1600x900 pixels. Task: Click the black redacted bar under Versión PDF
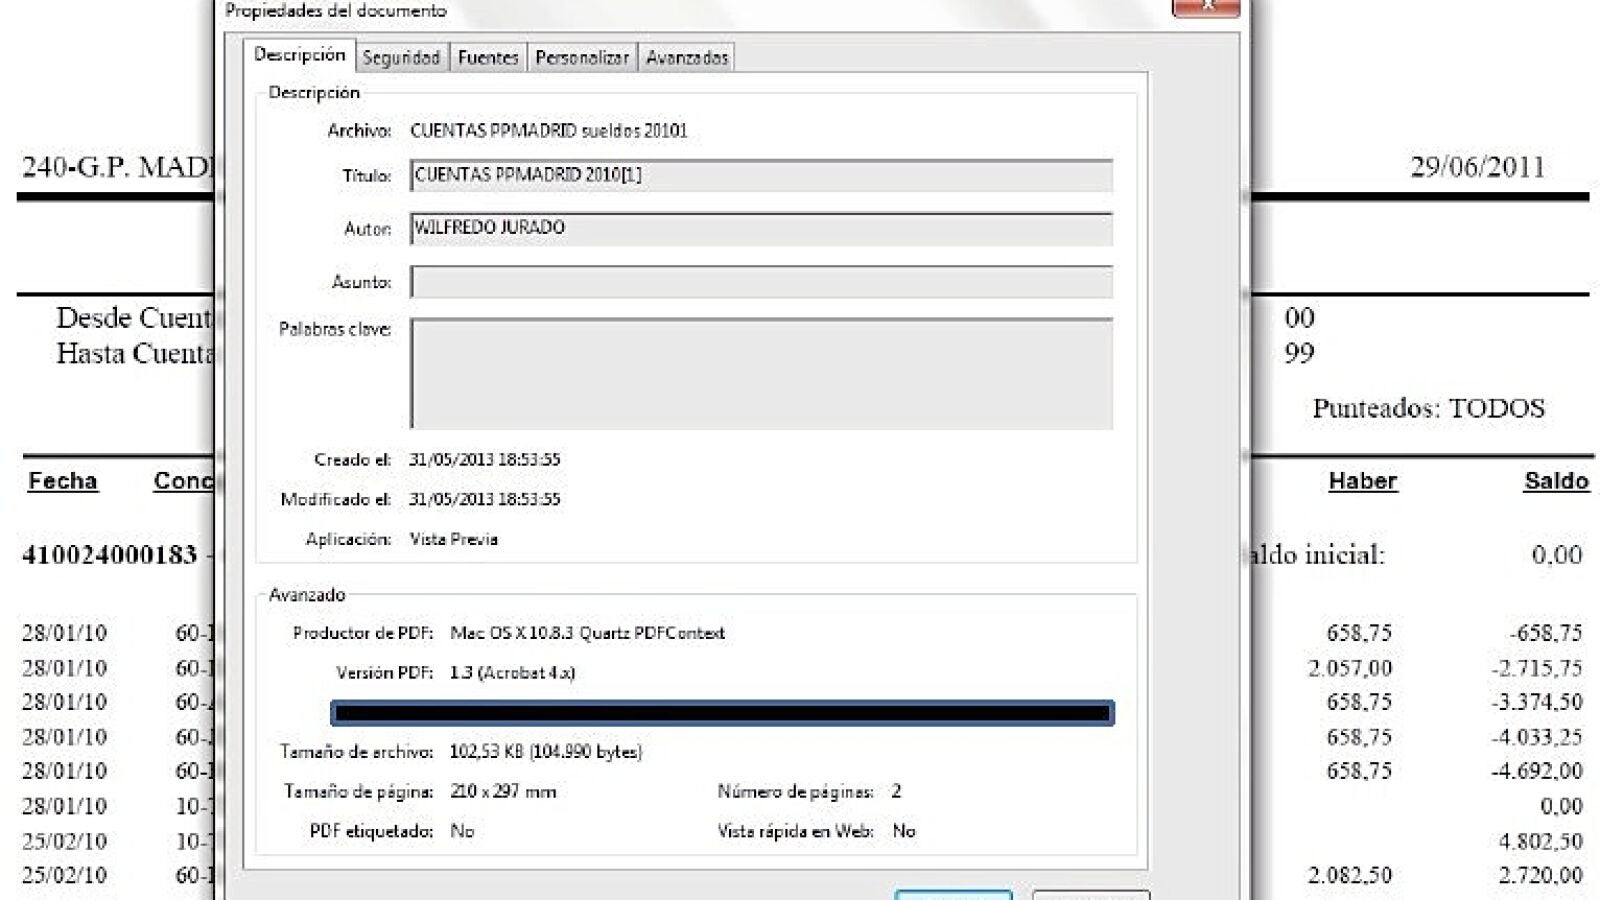pos(721,713)
